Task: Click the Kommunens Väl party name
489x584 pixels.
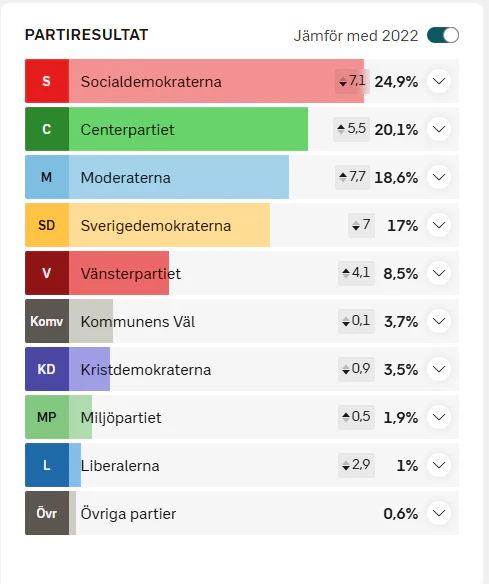Action: point(138,322)
